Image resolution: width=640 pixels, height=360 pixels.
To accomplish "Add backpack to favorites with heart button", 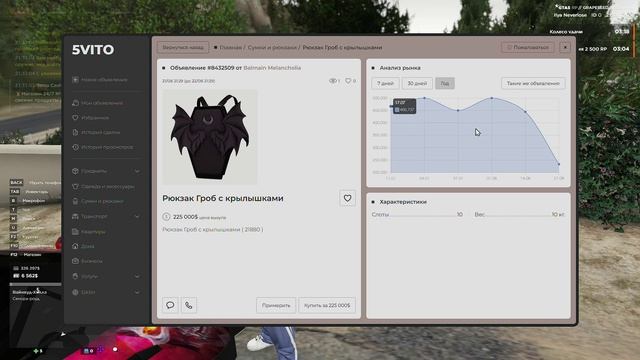I will 347,198.
